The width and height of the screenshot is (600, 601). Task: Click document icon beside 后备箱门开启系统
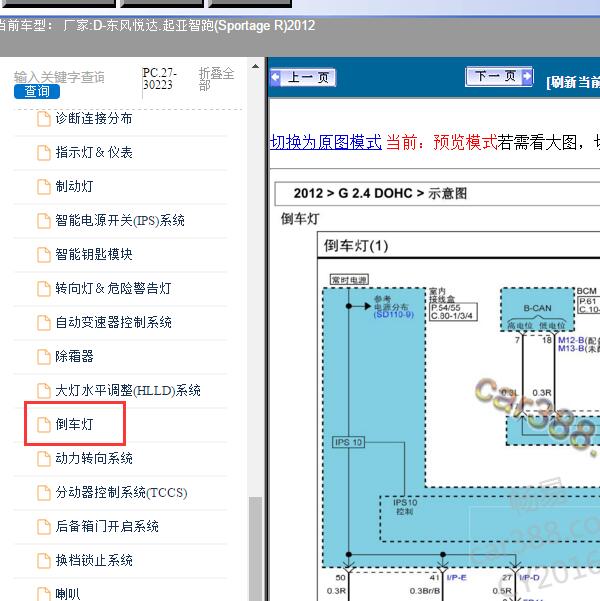pos(44,527)
